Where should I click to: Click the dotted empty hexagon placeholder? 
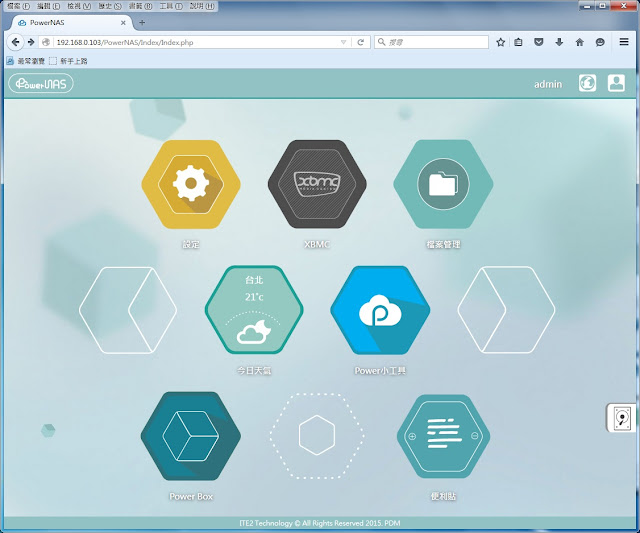(x=317, y=436)
